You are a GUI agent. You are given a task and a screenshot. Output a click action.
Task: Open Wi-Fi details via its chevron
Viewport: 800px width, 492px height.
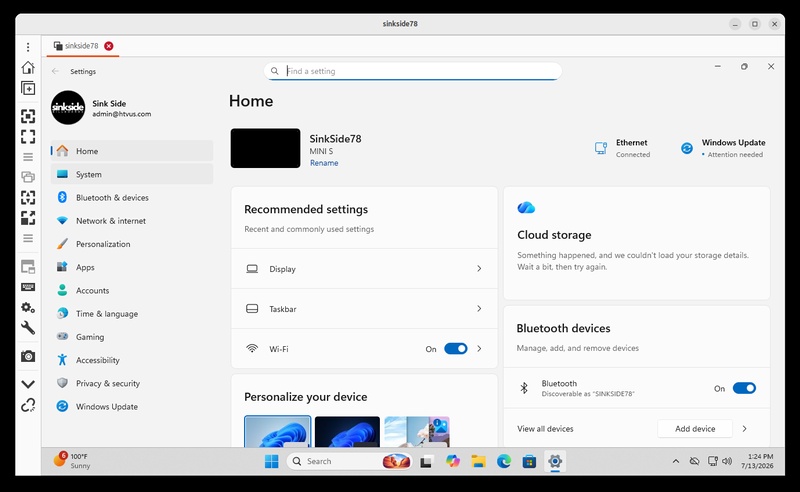pyautogui.click(x=479, y=349)
